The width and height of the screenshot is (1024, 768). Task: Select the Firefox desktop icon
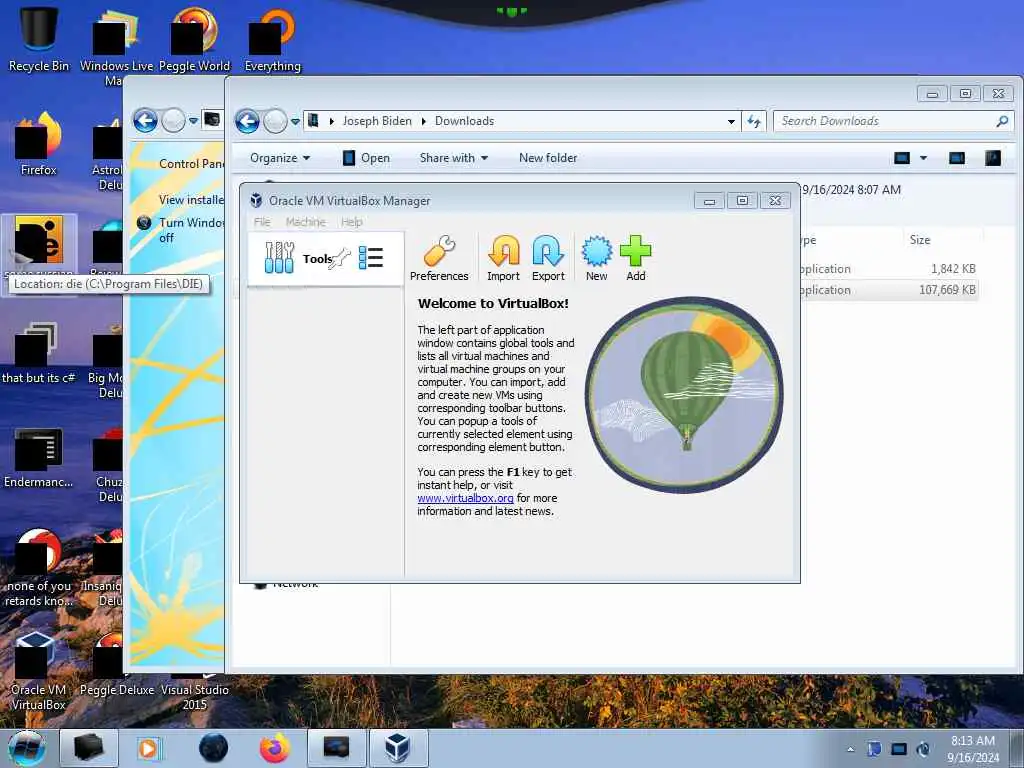pyautogui.click(x=39, y=144)
